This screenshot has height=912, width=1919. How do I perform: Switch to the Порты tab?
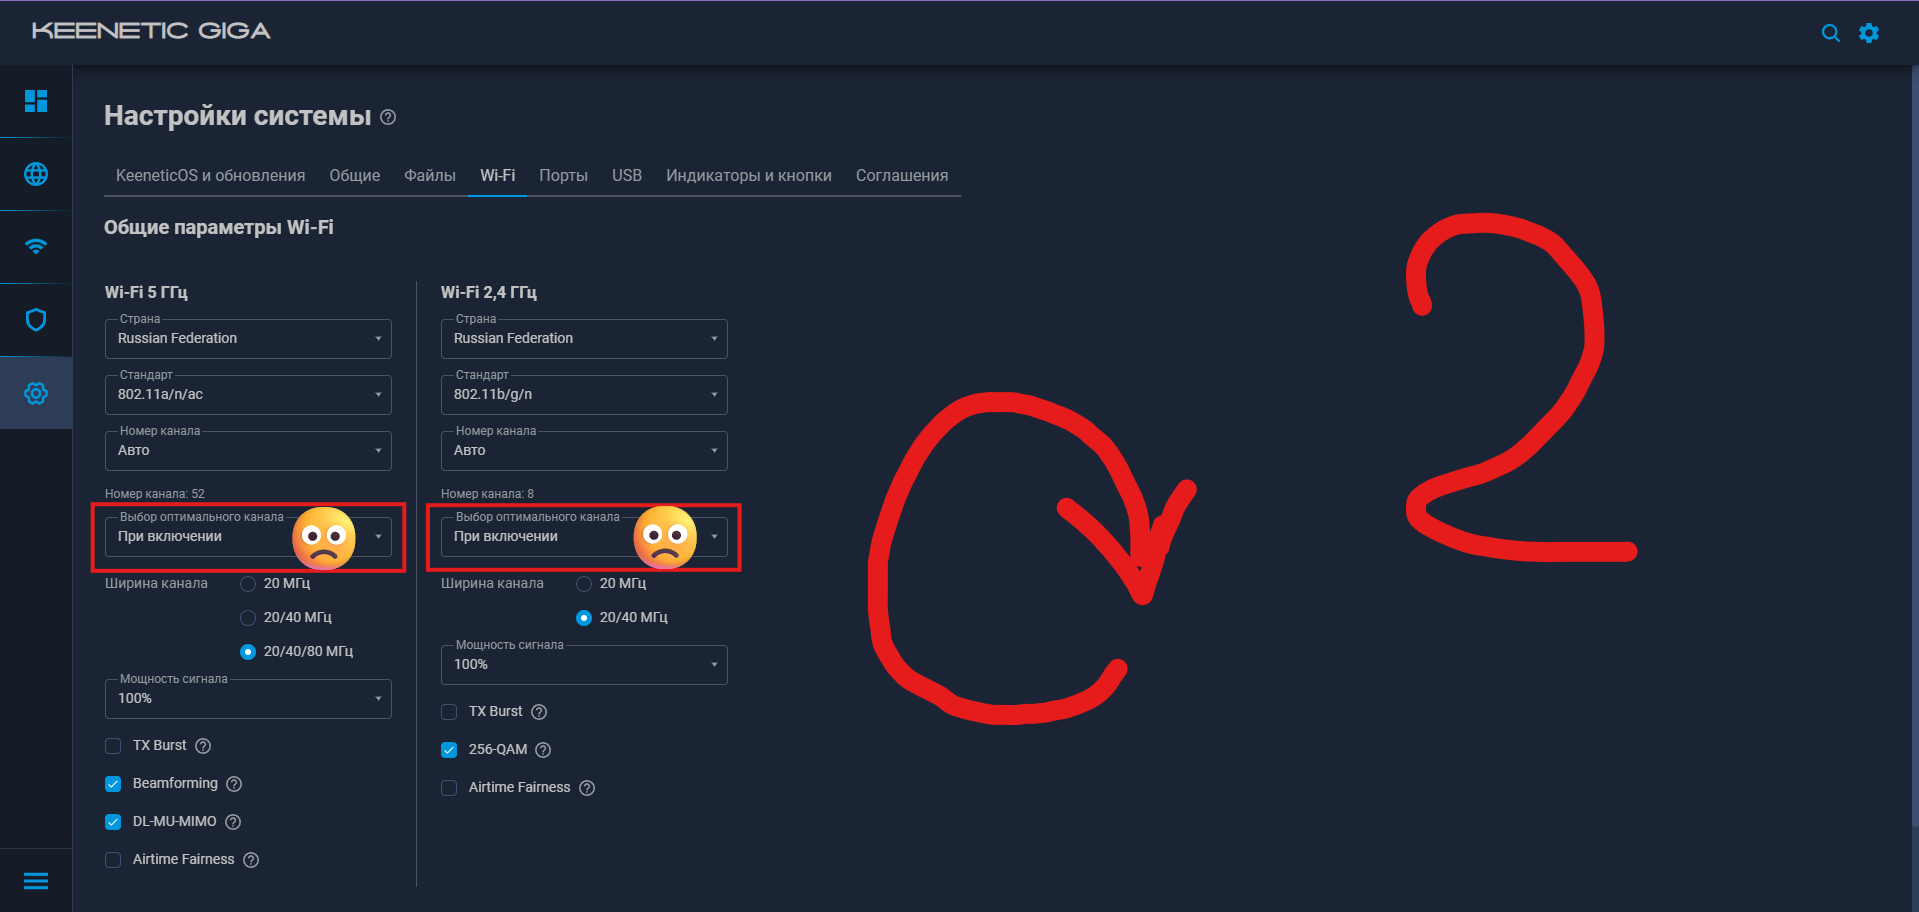click(x=563, y=175)
